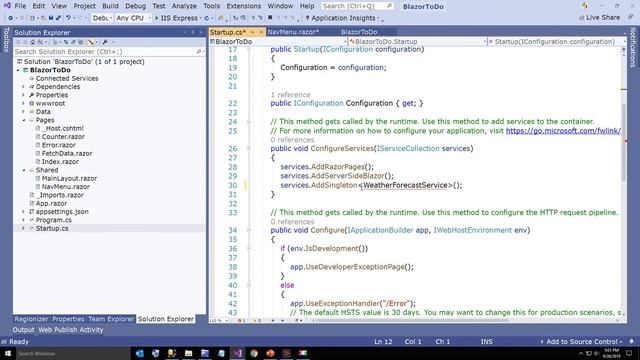The height and width of the screenshot is (360, 640).
Task: Click Save All in the main toolbar
Action: click(58, 18)
